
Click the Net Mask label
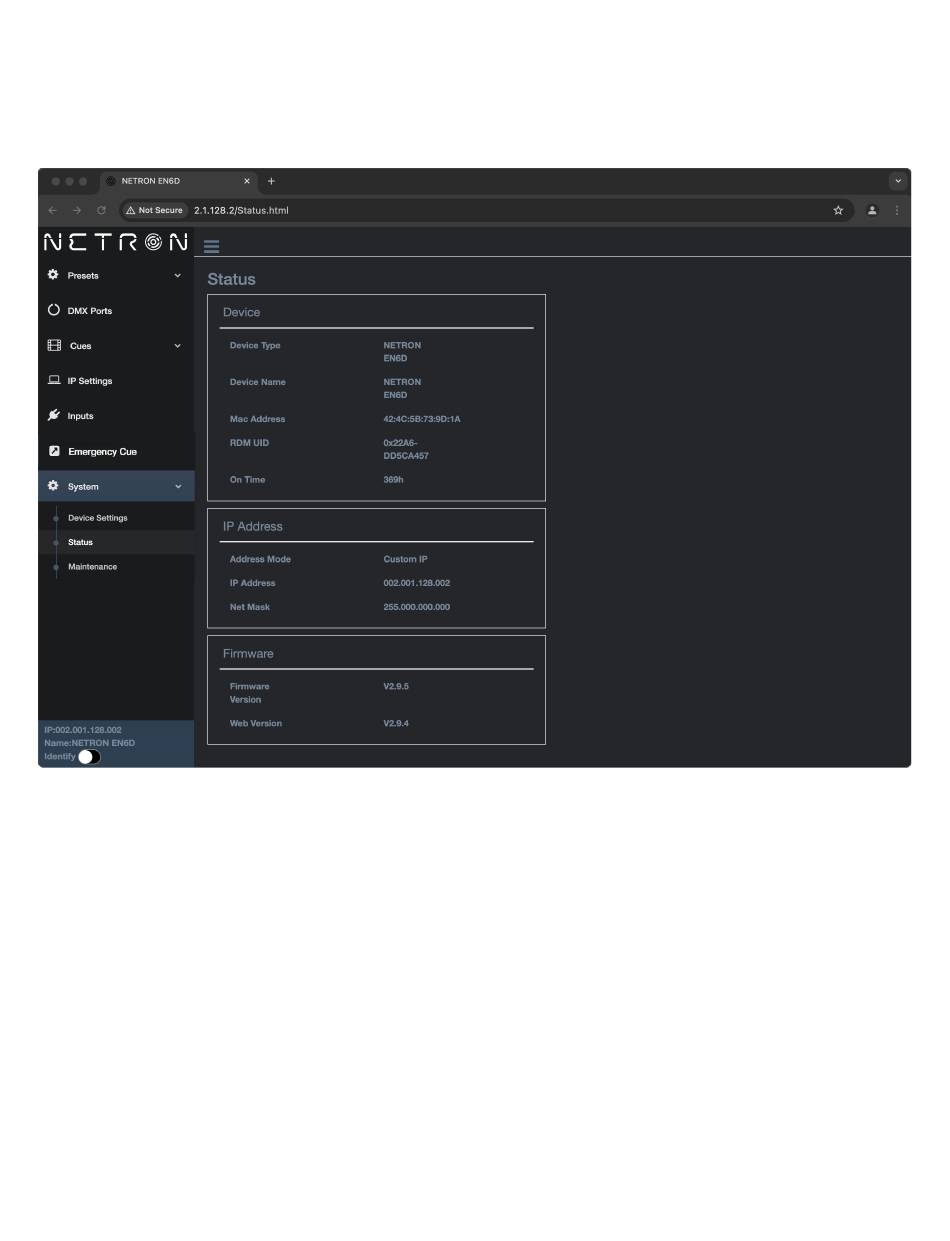[250, 607]
